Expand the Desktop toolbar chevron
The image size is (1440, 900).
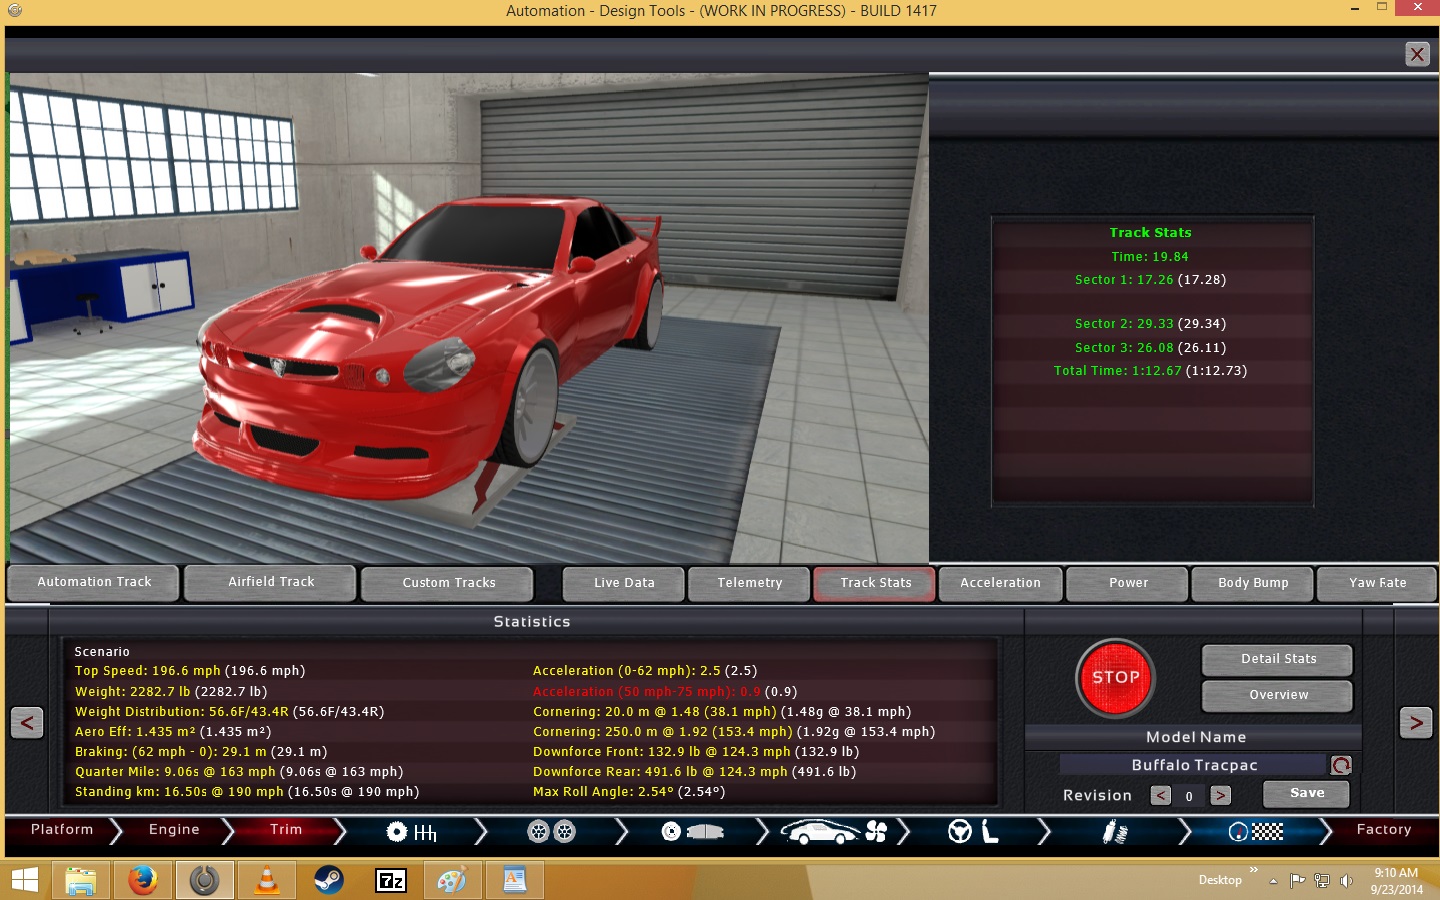[1253, 870]
